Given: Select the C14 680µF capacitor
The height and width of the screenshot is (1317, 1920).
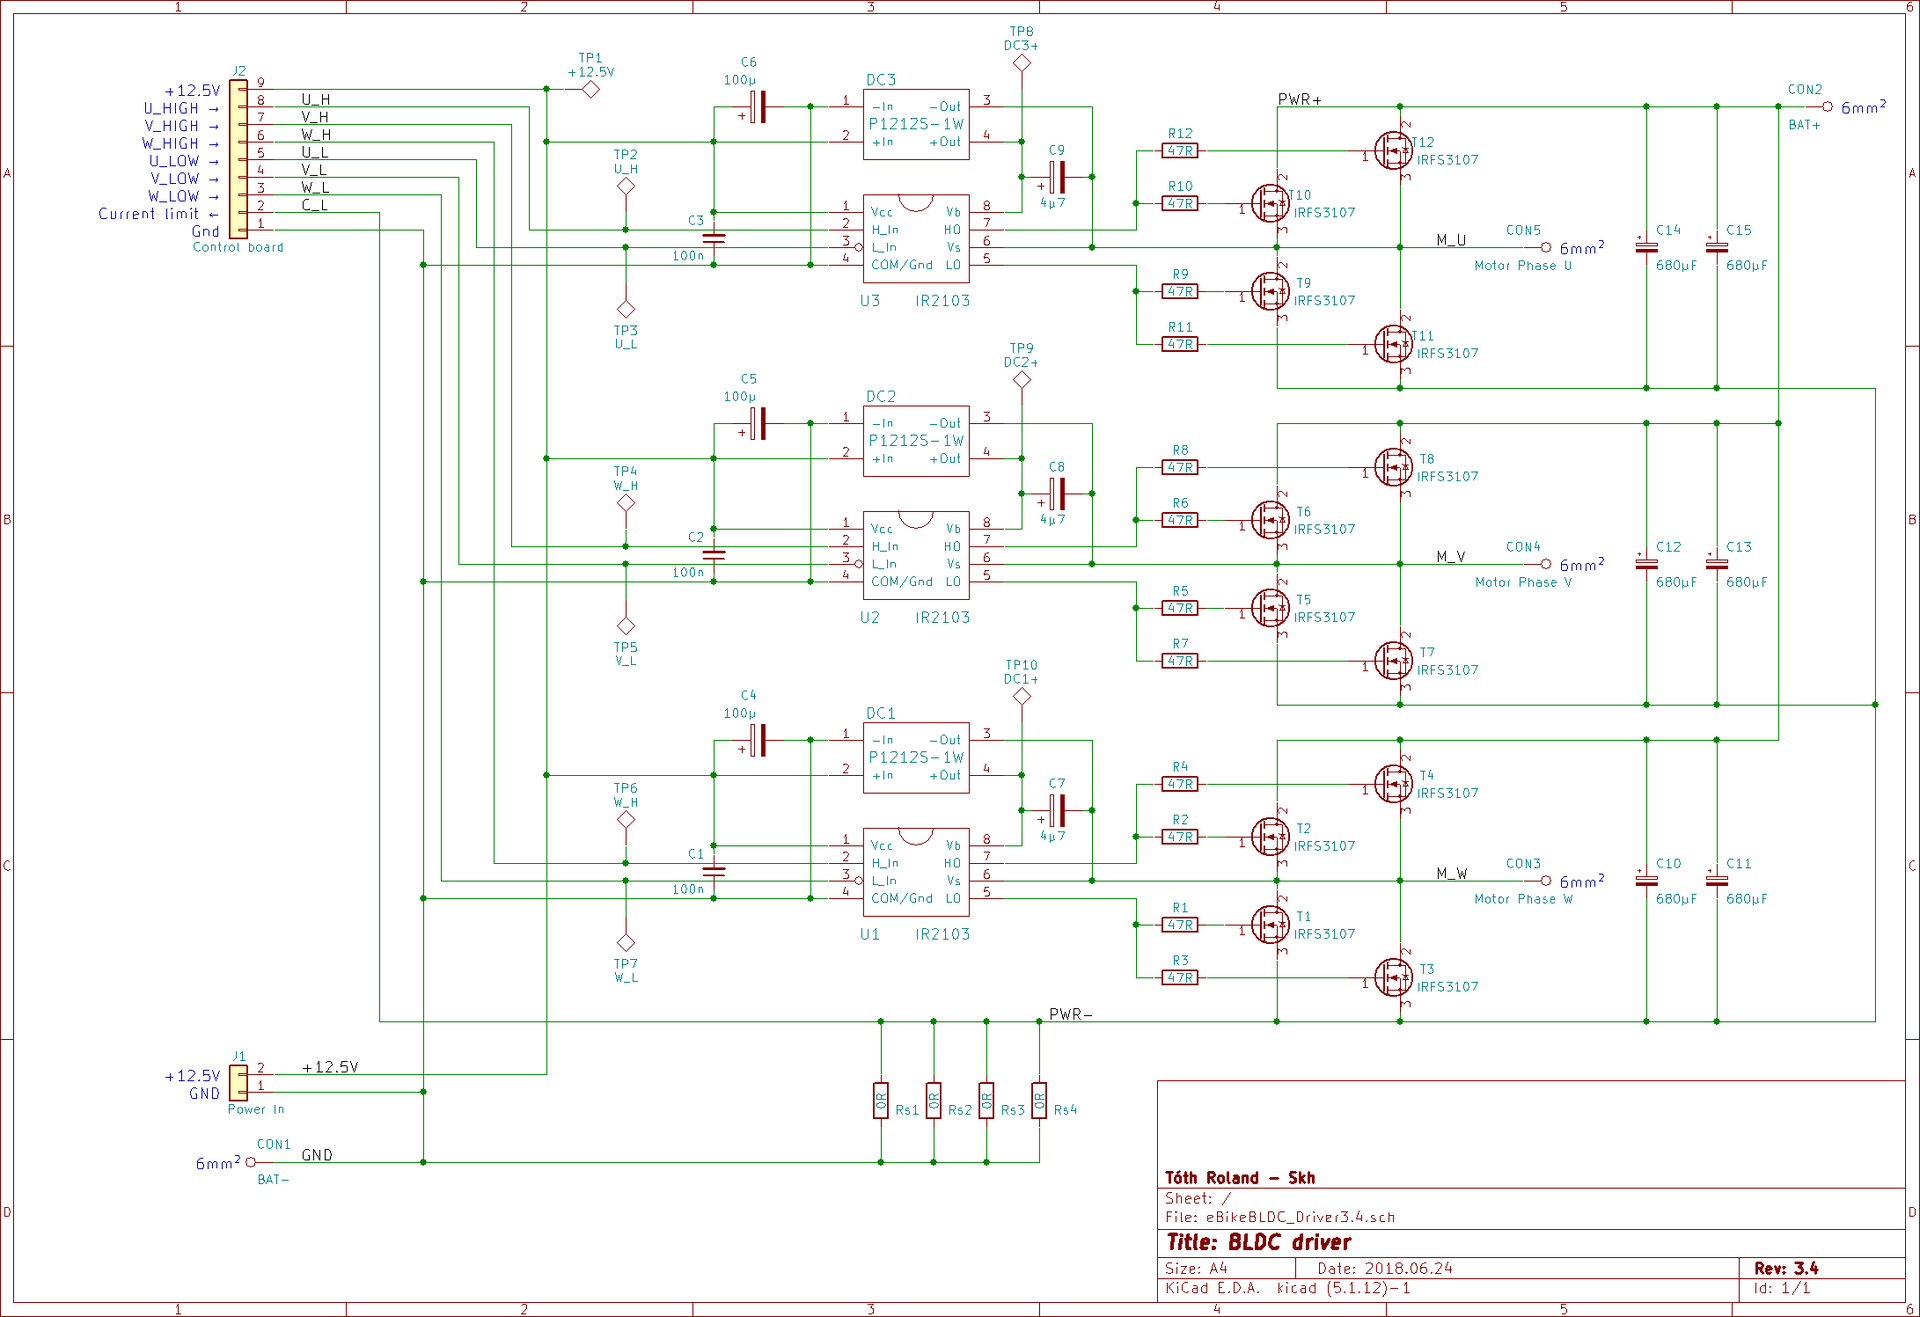Looking at the screenshot, I should tap(1646, 247).
